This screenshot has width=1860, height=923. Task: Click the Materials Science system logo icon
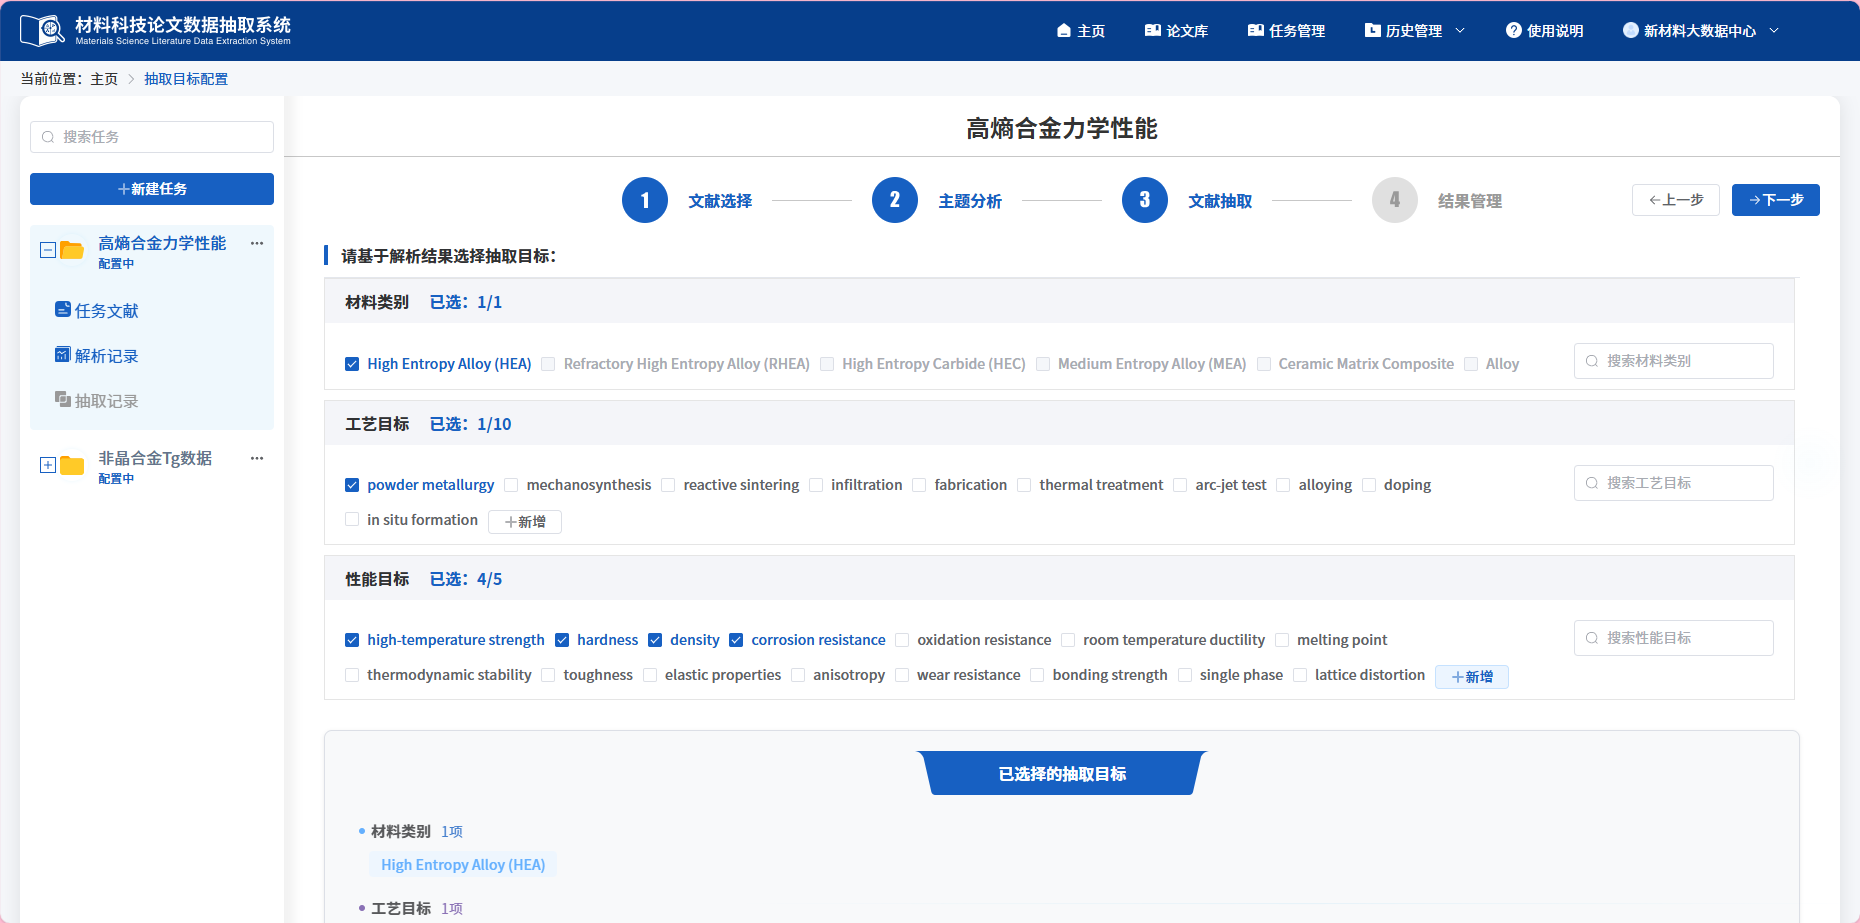(x=42, y=29)
